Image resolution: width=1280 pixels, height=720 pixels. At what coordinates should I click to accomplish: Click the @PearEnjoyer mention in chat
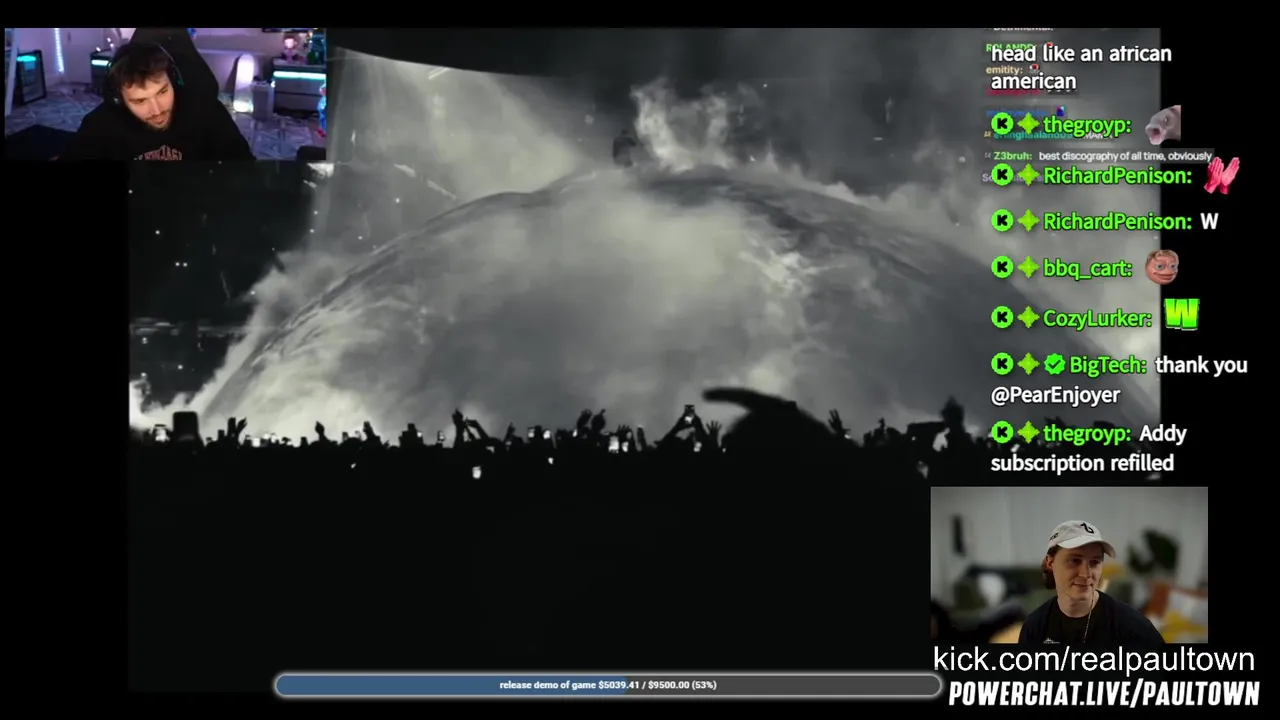[1055, 395]
